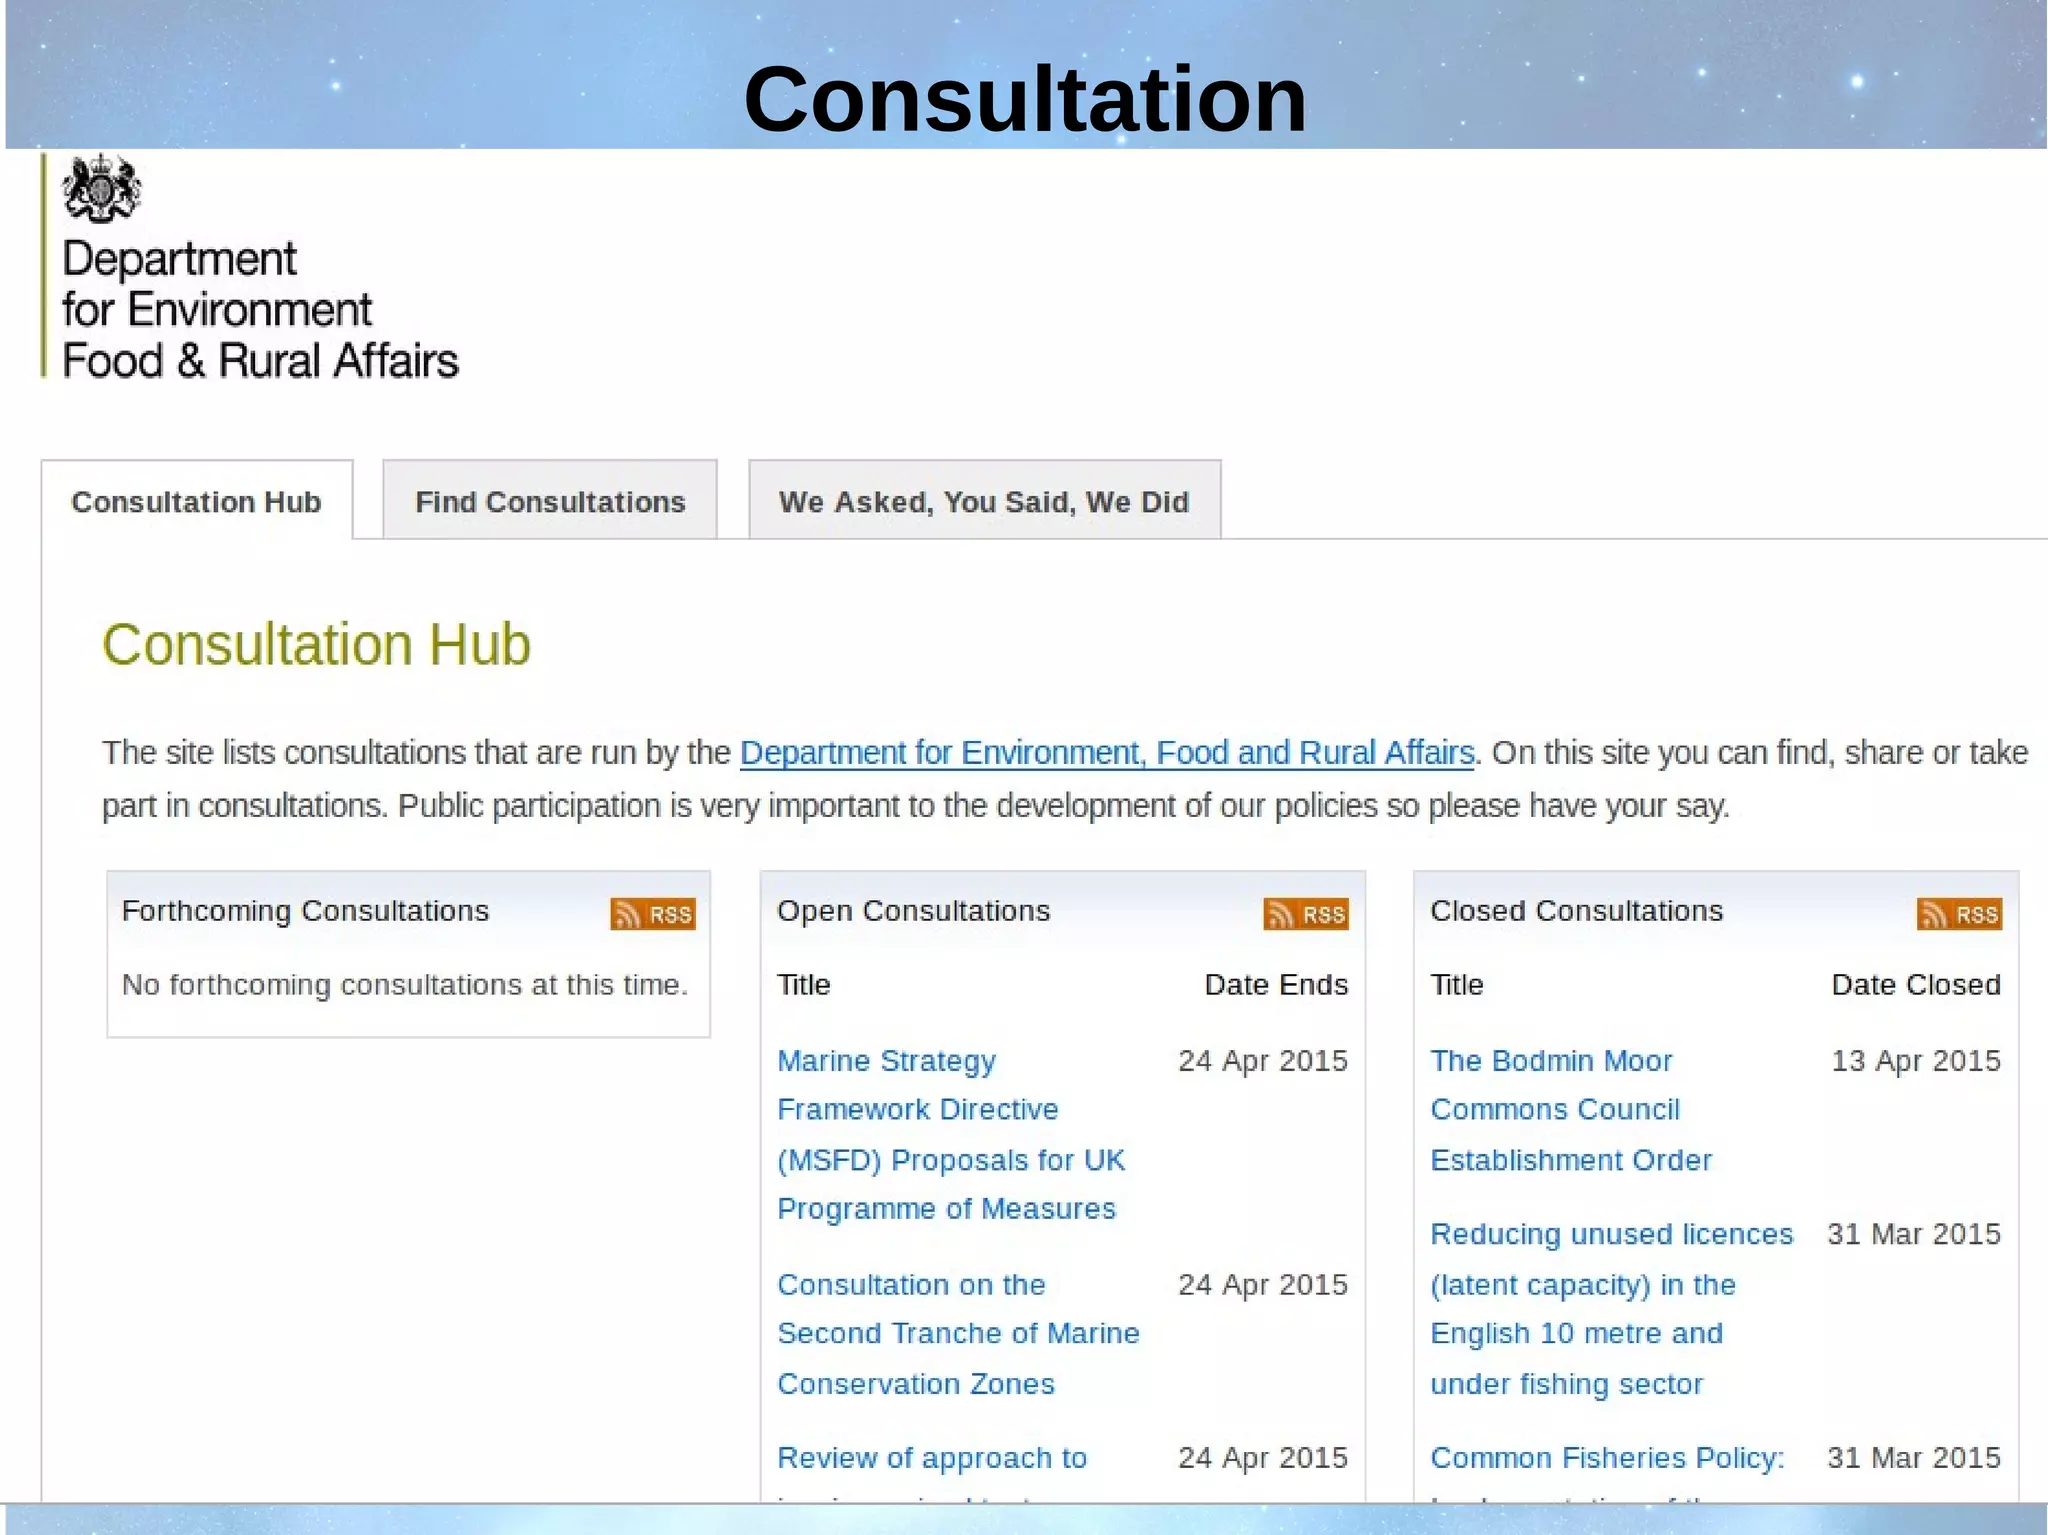Open Bodmin Moor Commons Council Establishment Order
The width and height of the screenshot is (2048, 1535).
point(1571,1110)
